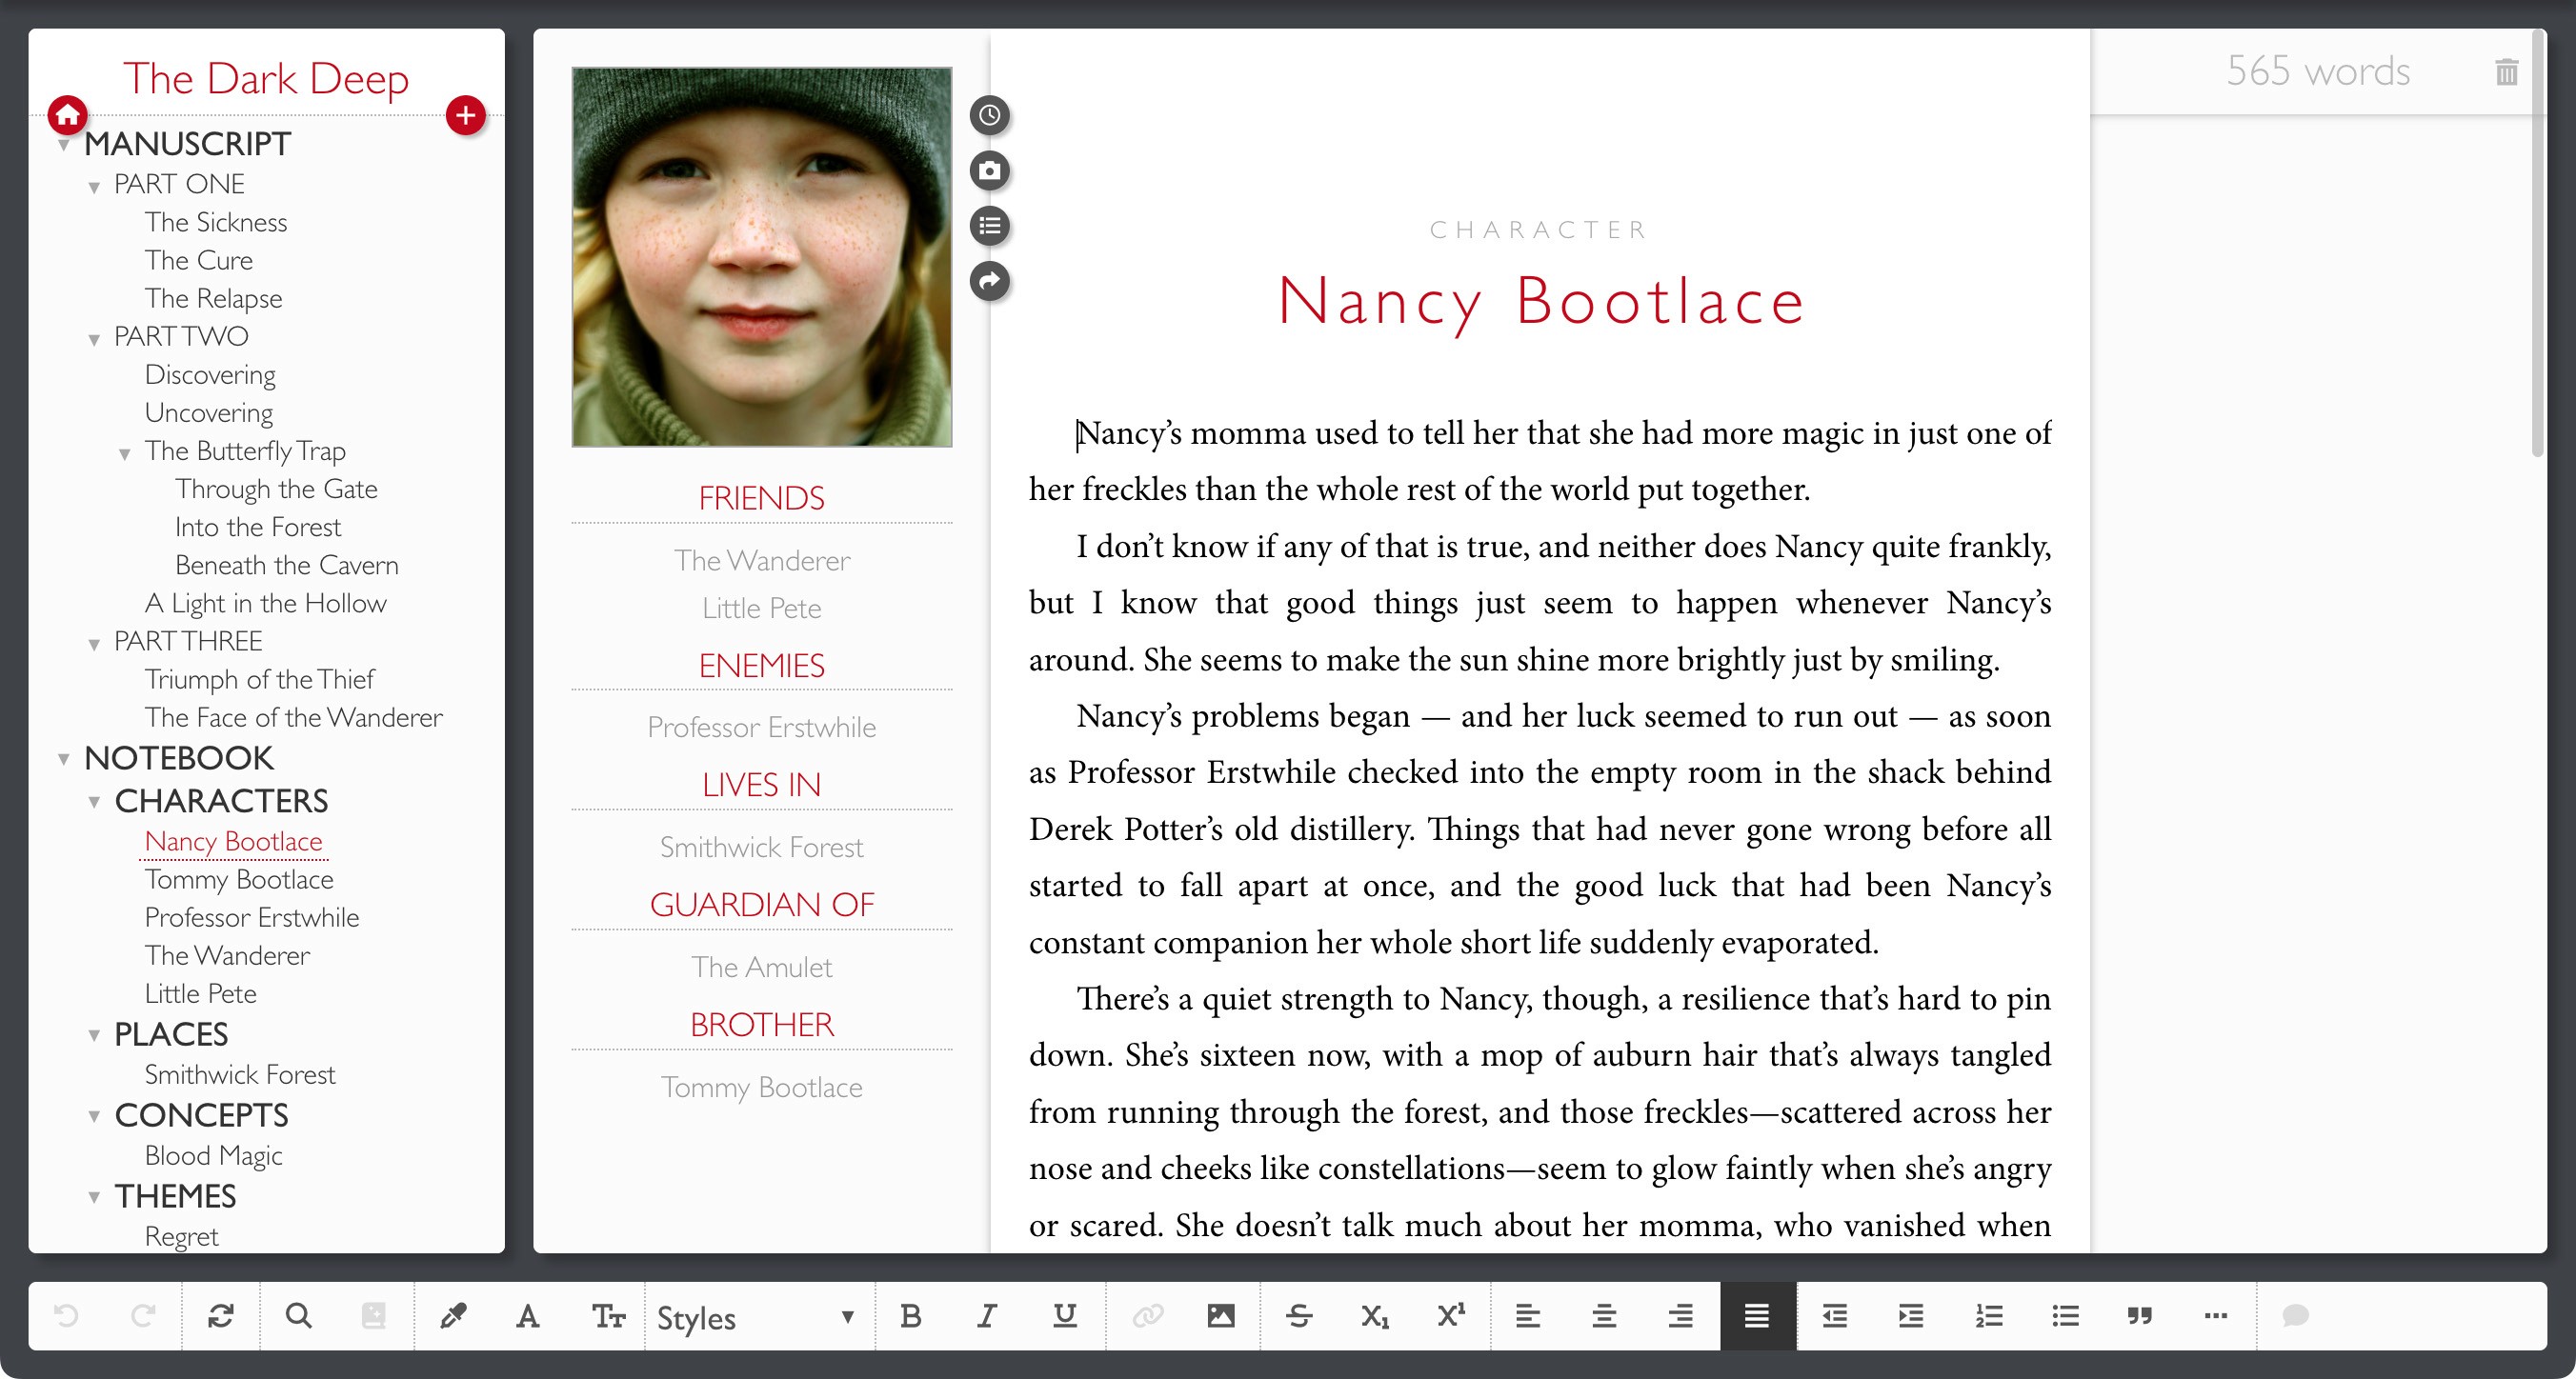
Task: Insert an image from the toolbar
Action: click(1220, 1316)
